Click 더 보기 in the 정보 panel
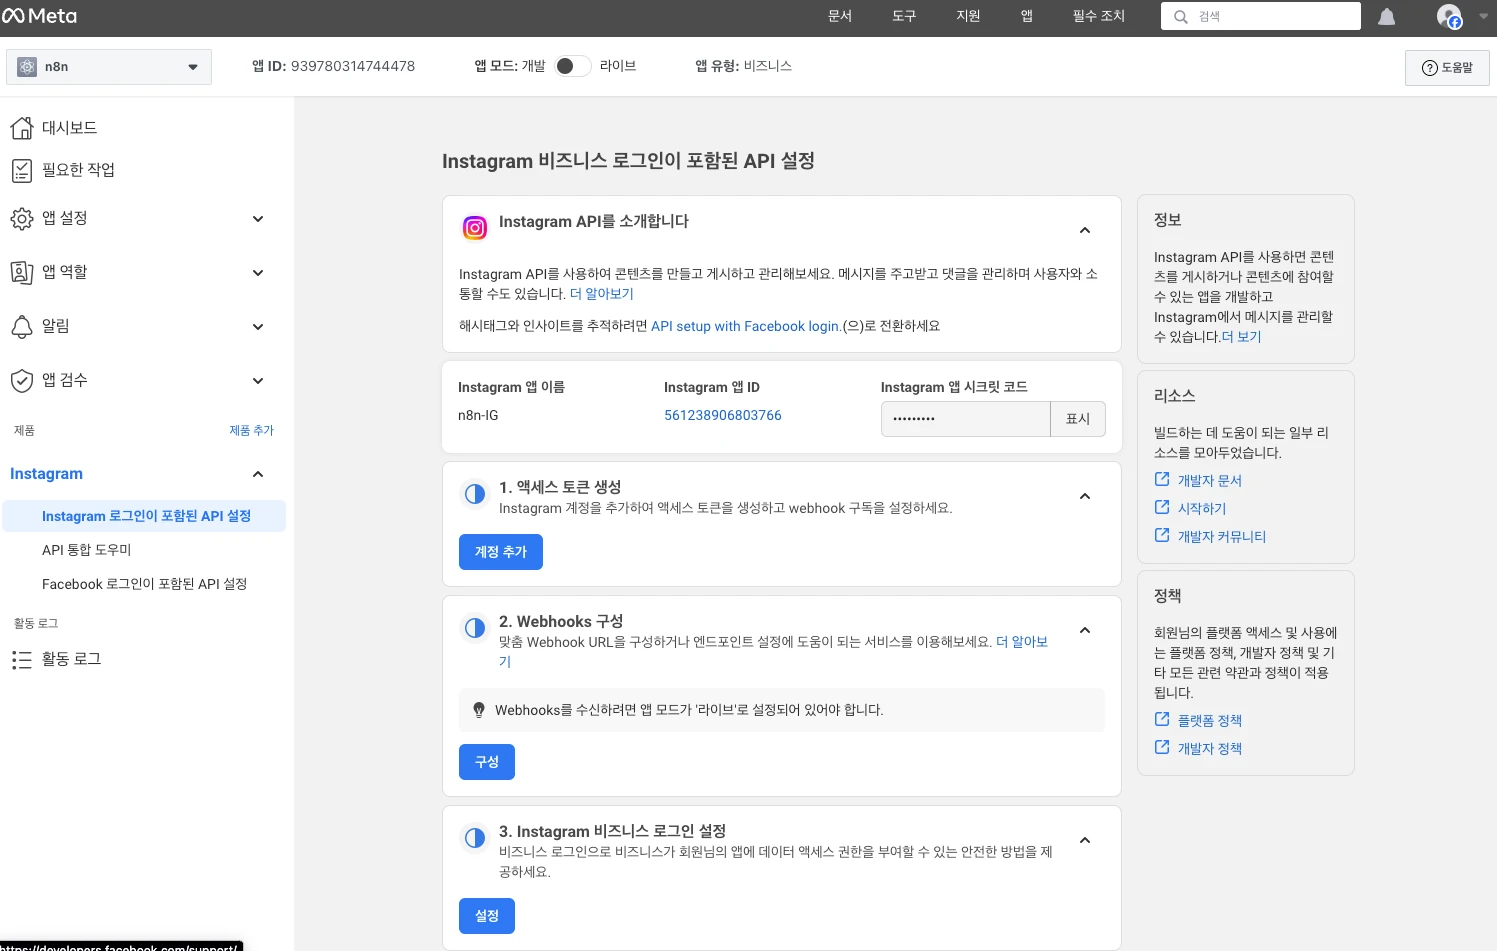Screen dimensions: 1497x951 click(1242, 337)
